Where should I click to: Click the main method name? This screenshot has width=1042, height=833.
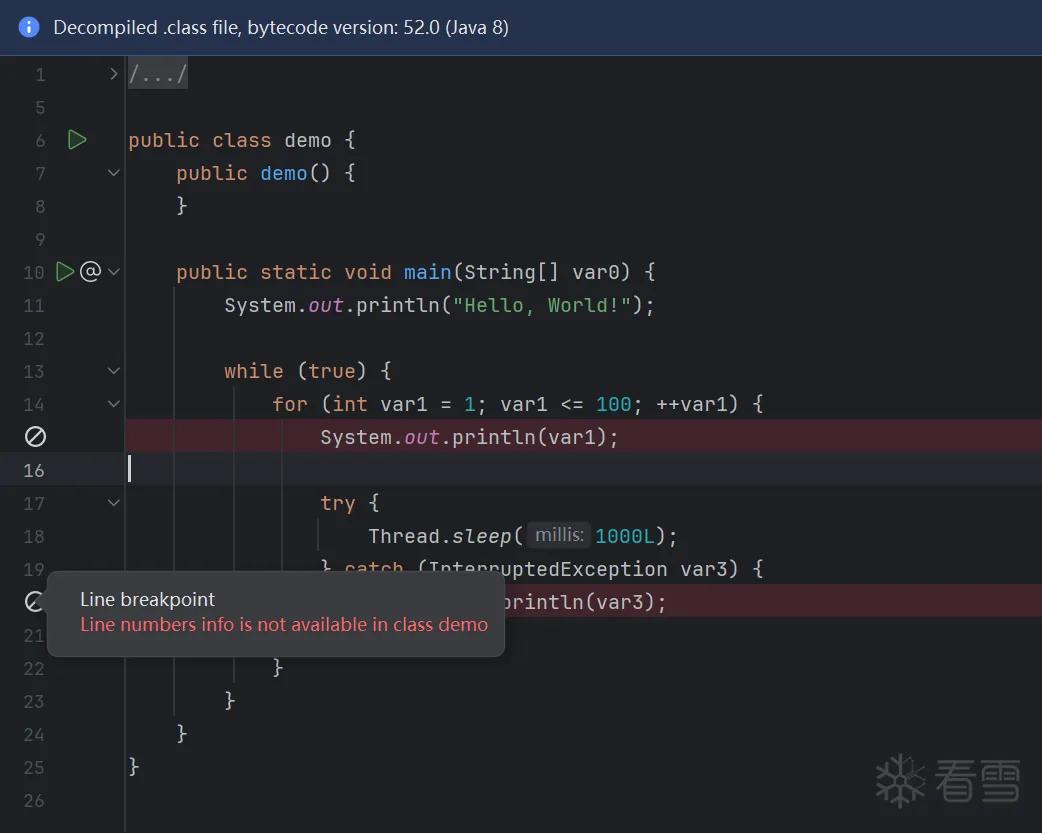click(427, 272)
